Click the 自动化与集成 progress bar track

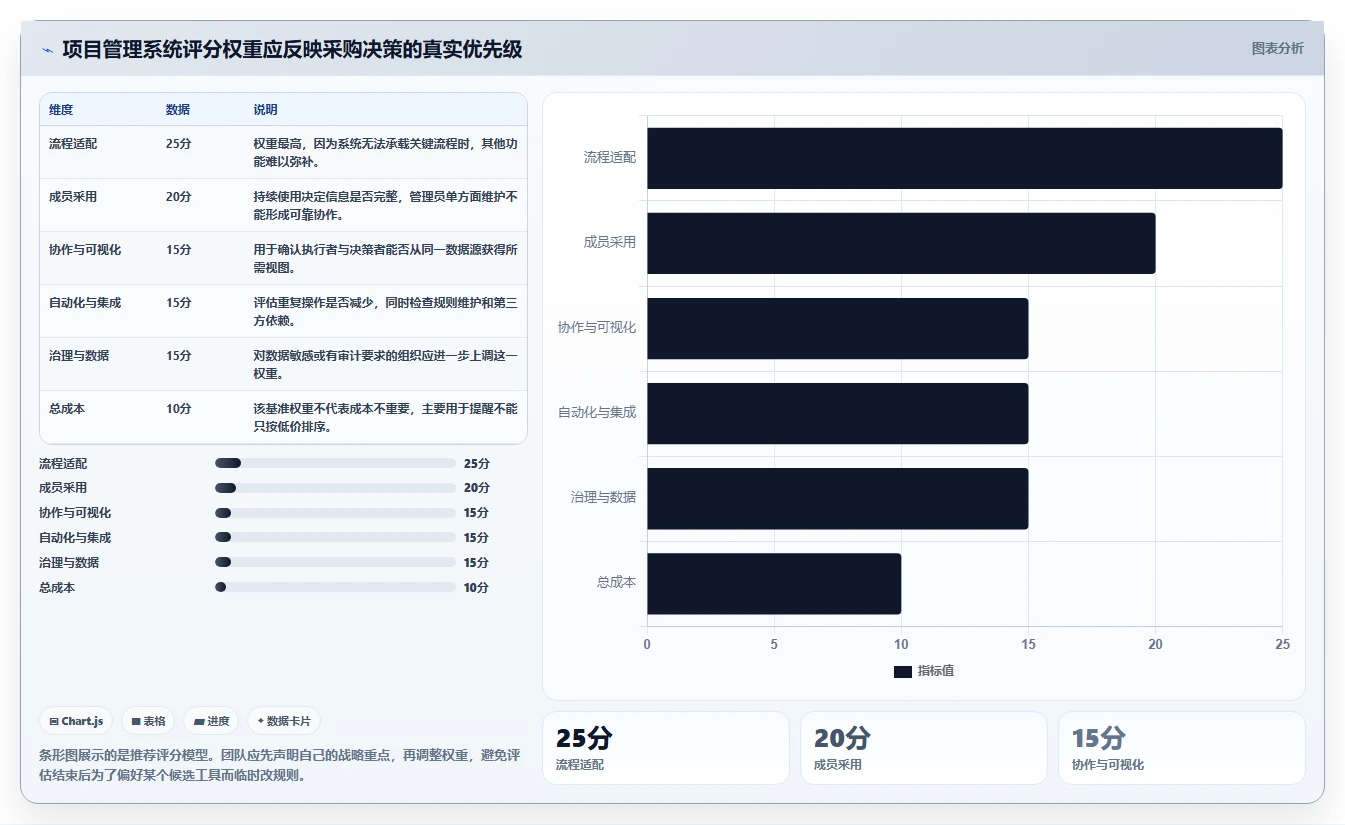pyautogui.click(x=335, y=537)
